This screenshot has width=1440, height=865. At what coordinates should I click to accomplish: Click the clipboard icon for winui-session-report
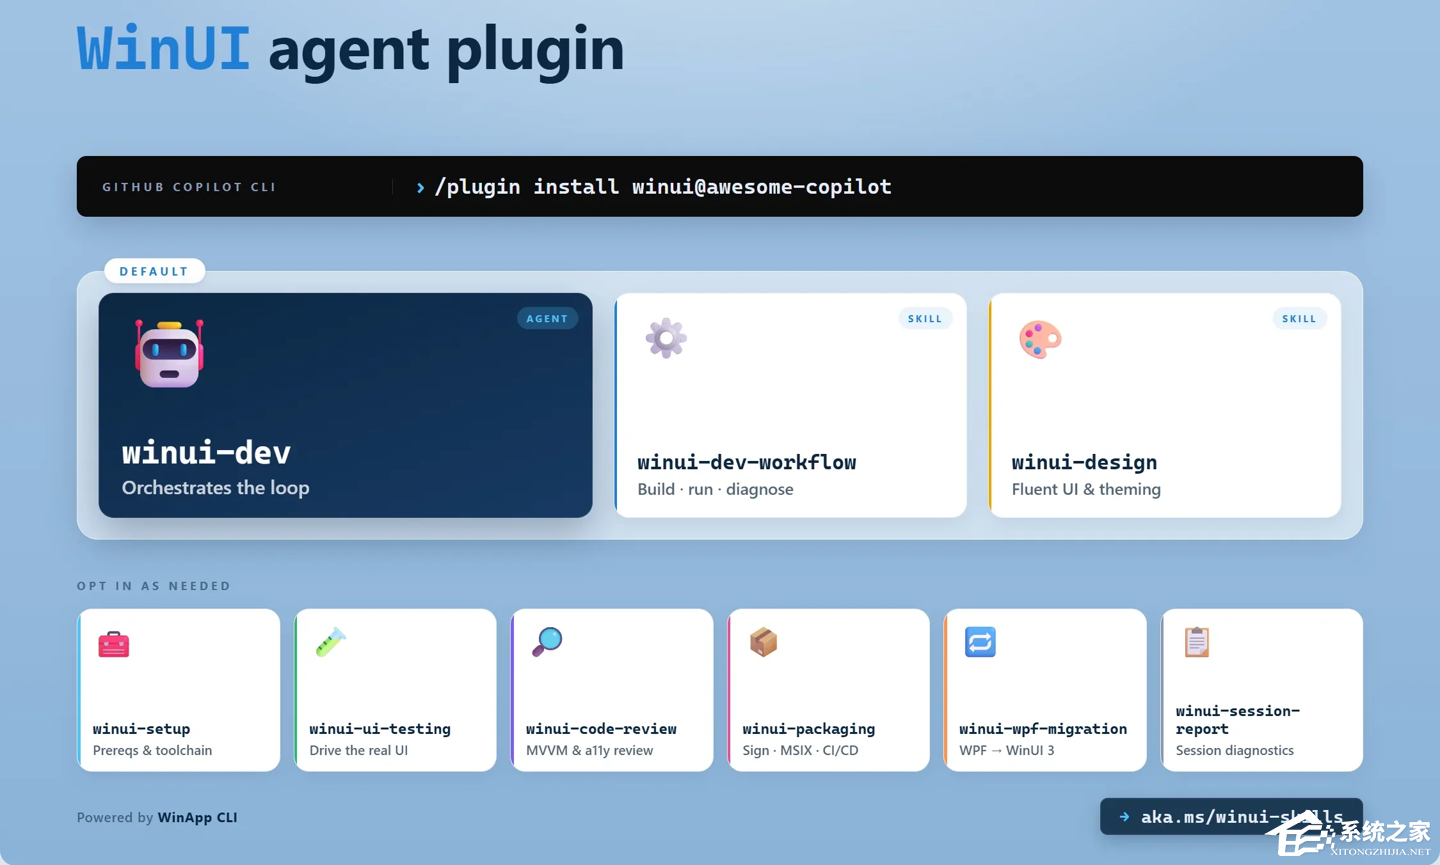coord(1197,642)
